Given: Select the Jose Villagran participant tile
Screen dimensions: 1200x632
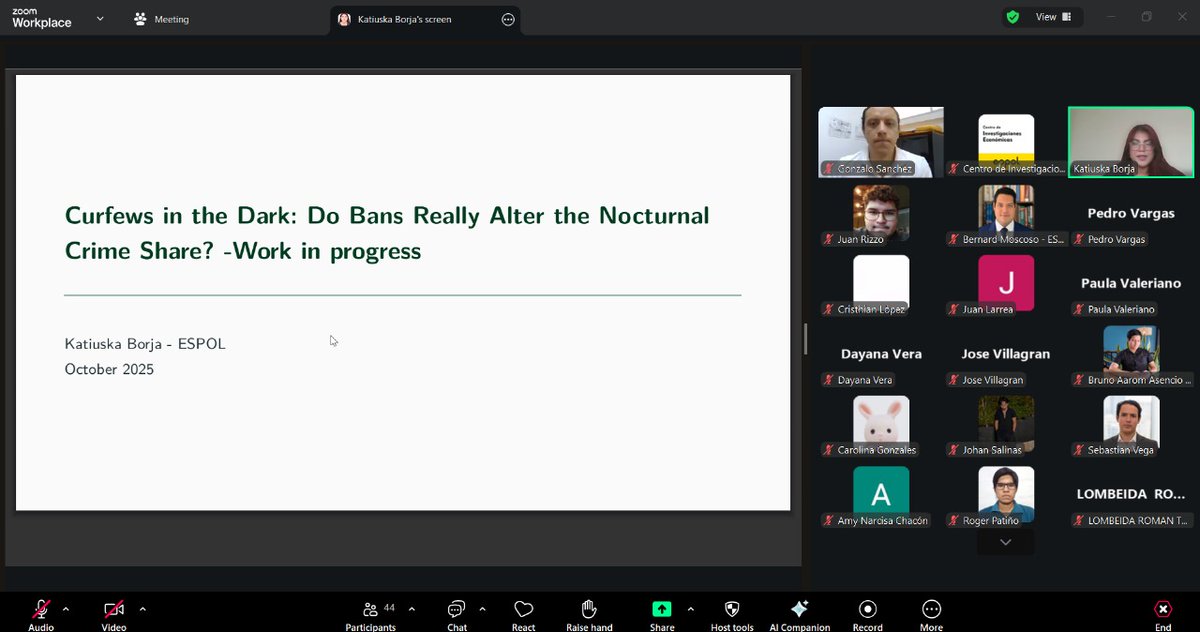Looking at the screenshot, I should tap(1006, 354).
